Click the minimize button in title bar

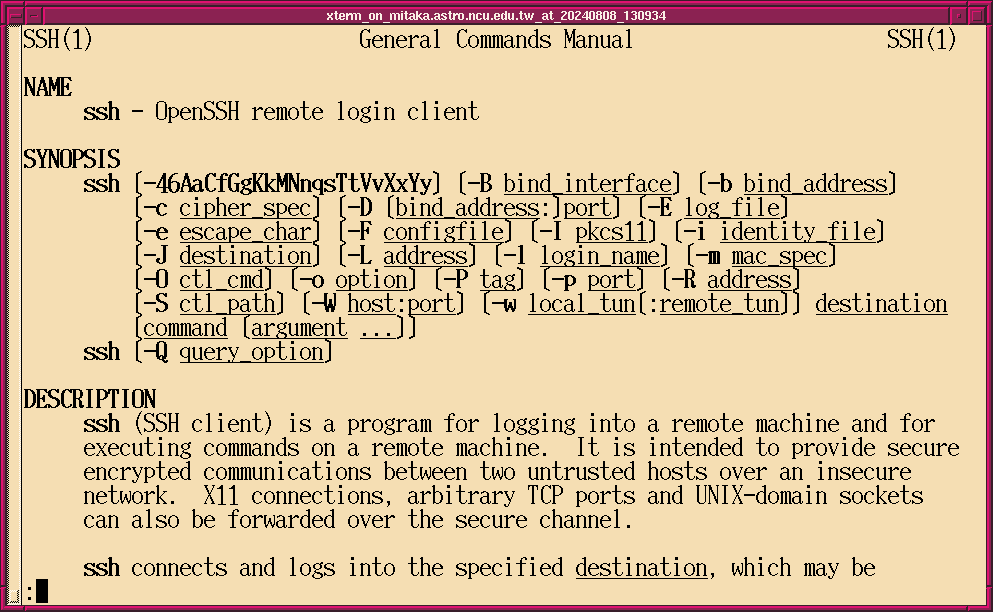coord(958,14)
